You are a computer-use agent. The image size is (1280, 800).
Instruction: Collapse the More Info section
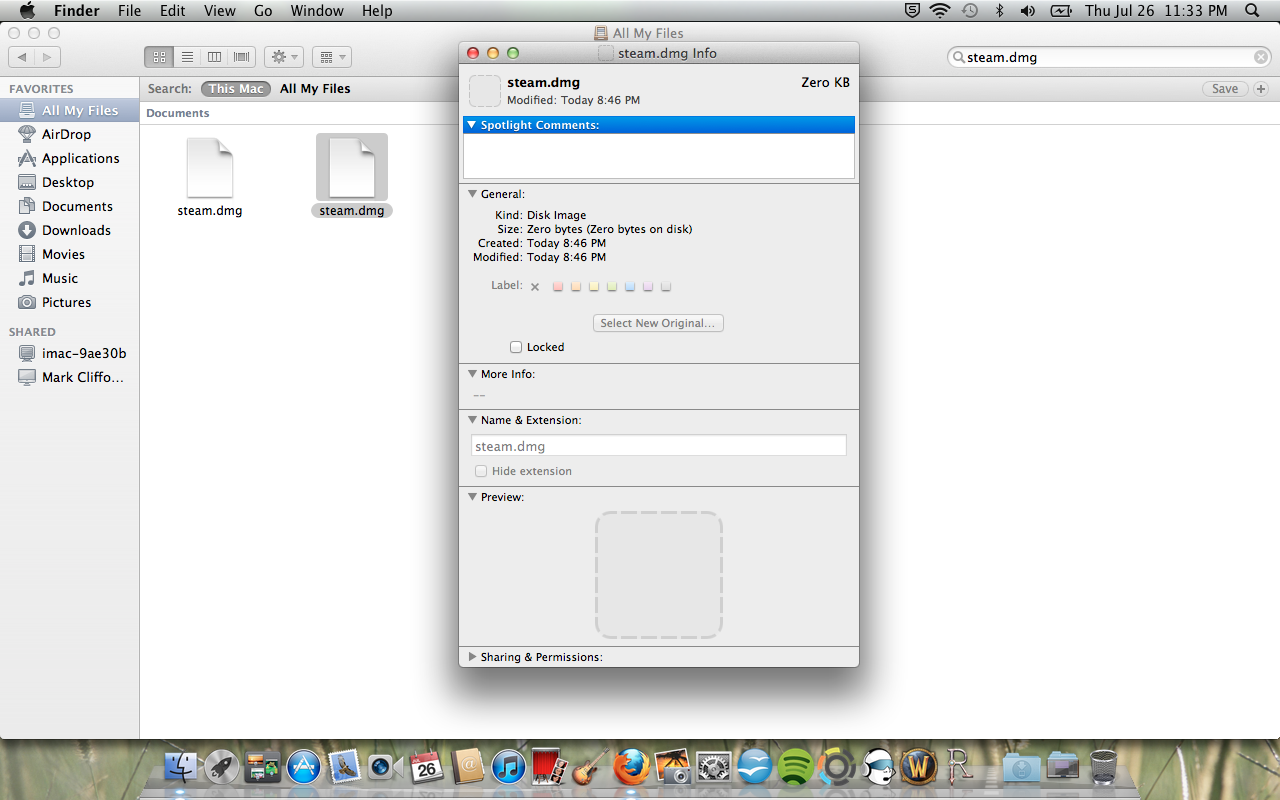click(472, 374)
